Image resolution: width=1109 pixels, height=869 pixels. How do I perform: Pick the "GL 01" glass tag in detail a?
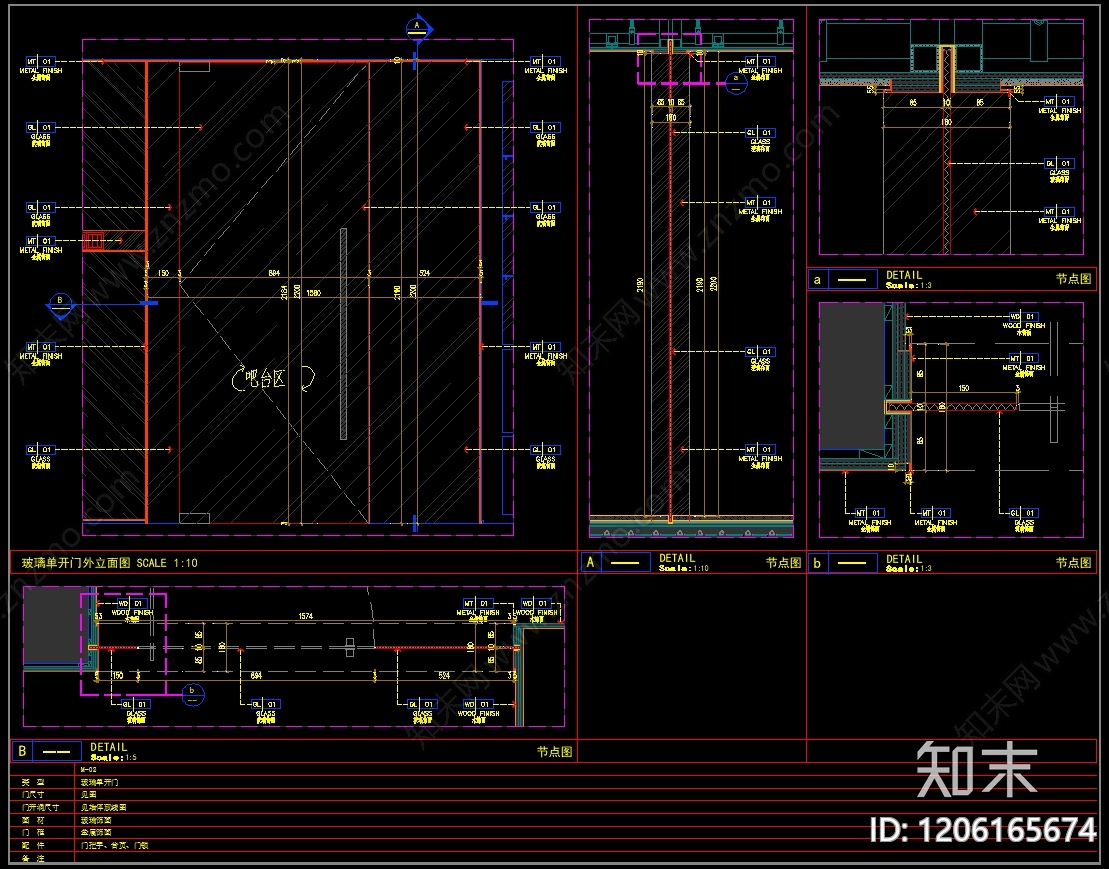pos(1059,163)
